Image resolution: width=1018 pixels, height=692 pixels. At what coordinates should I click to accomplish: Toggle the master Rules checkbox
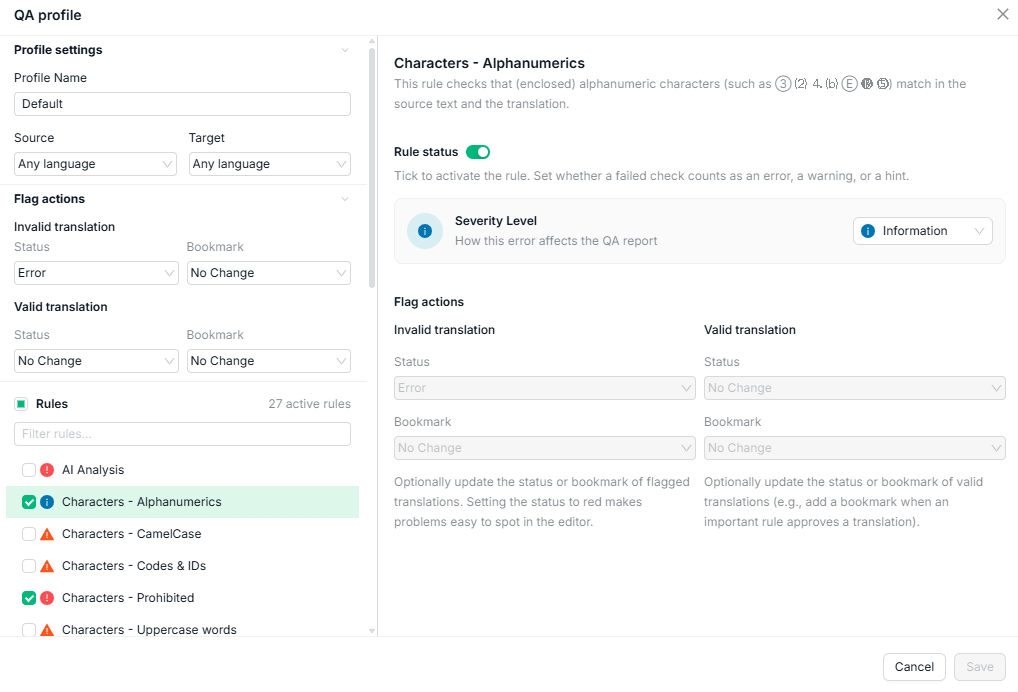click(21, 404)
